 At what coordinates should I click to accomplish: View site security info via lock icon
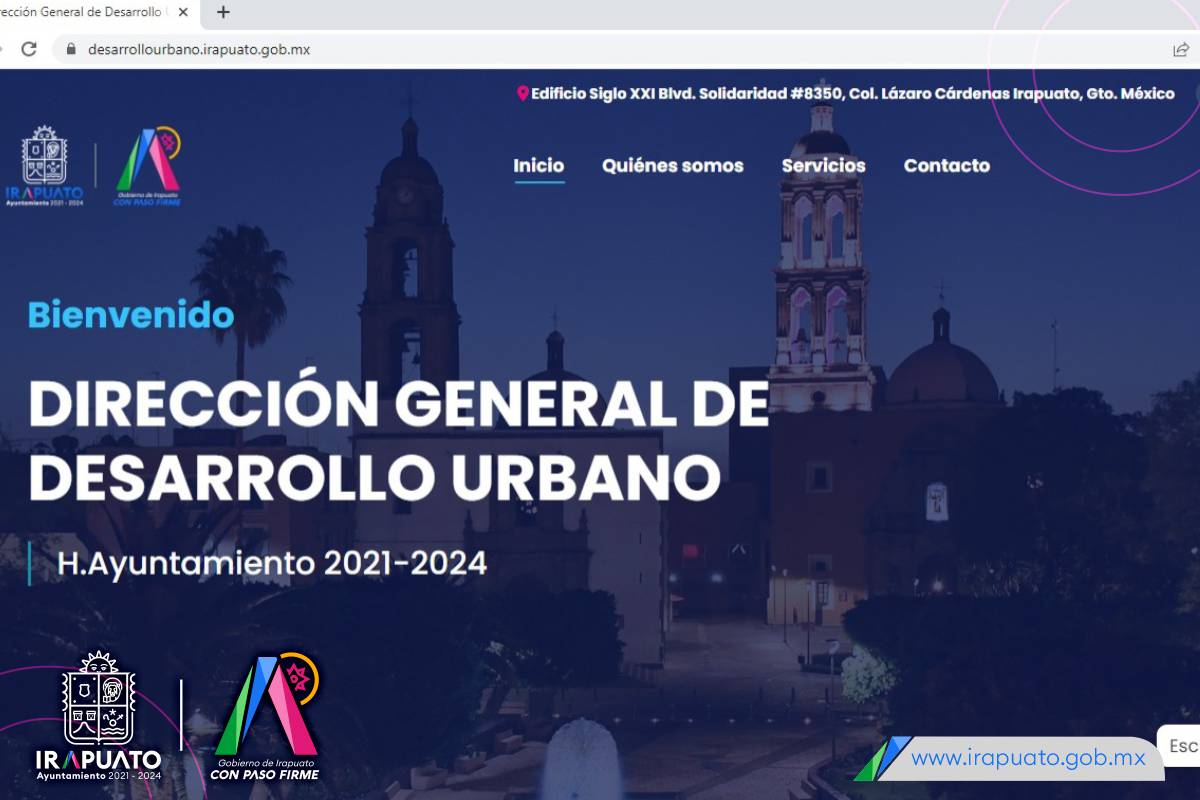(70, 48)
